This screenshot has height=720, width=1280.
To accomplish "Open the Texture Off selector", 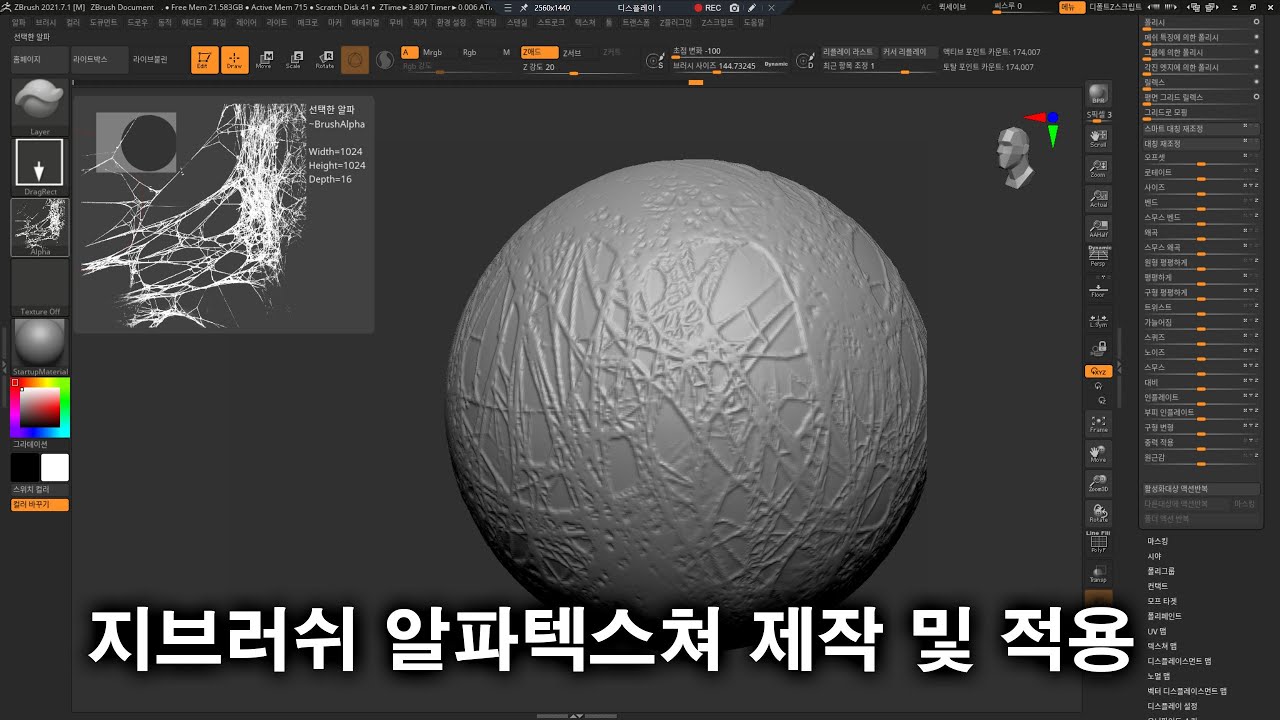I will pyautogui.click(x=40, y=287).
